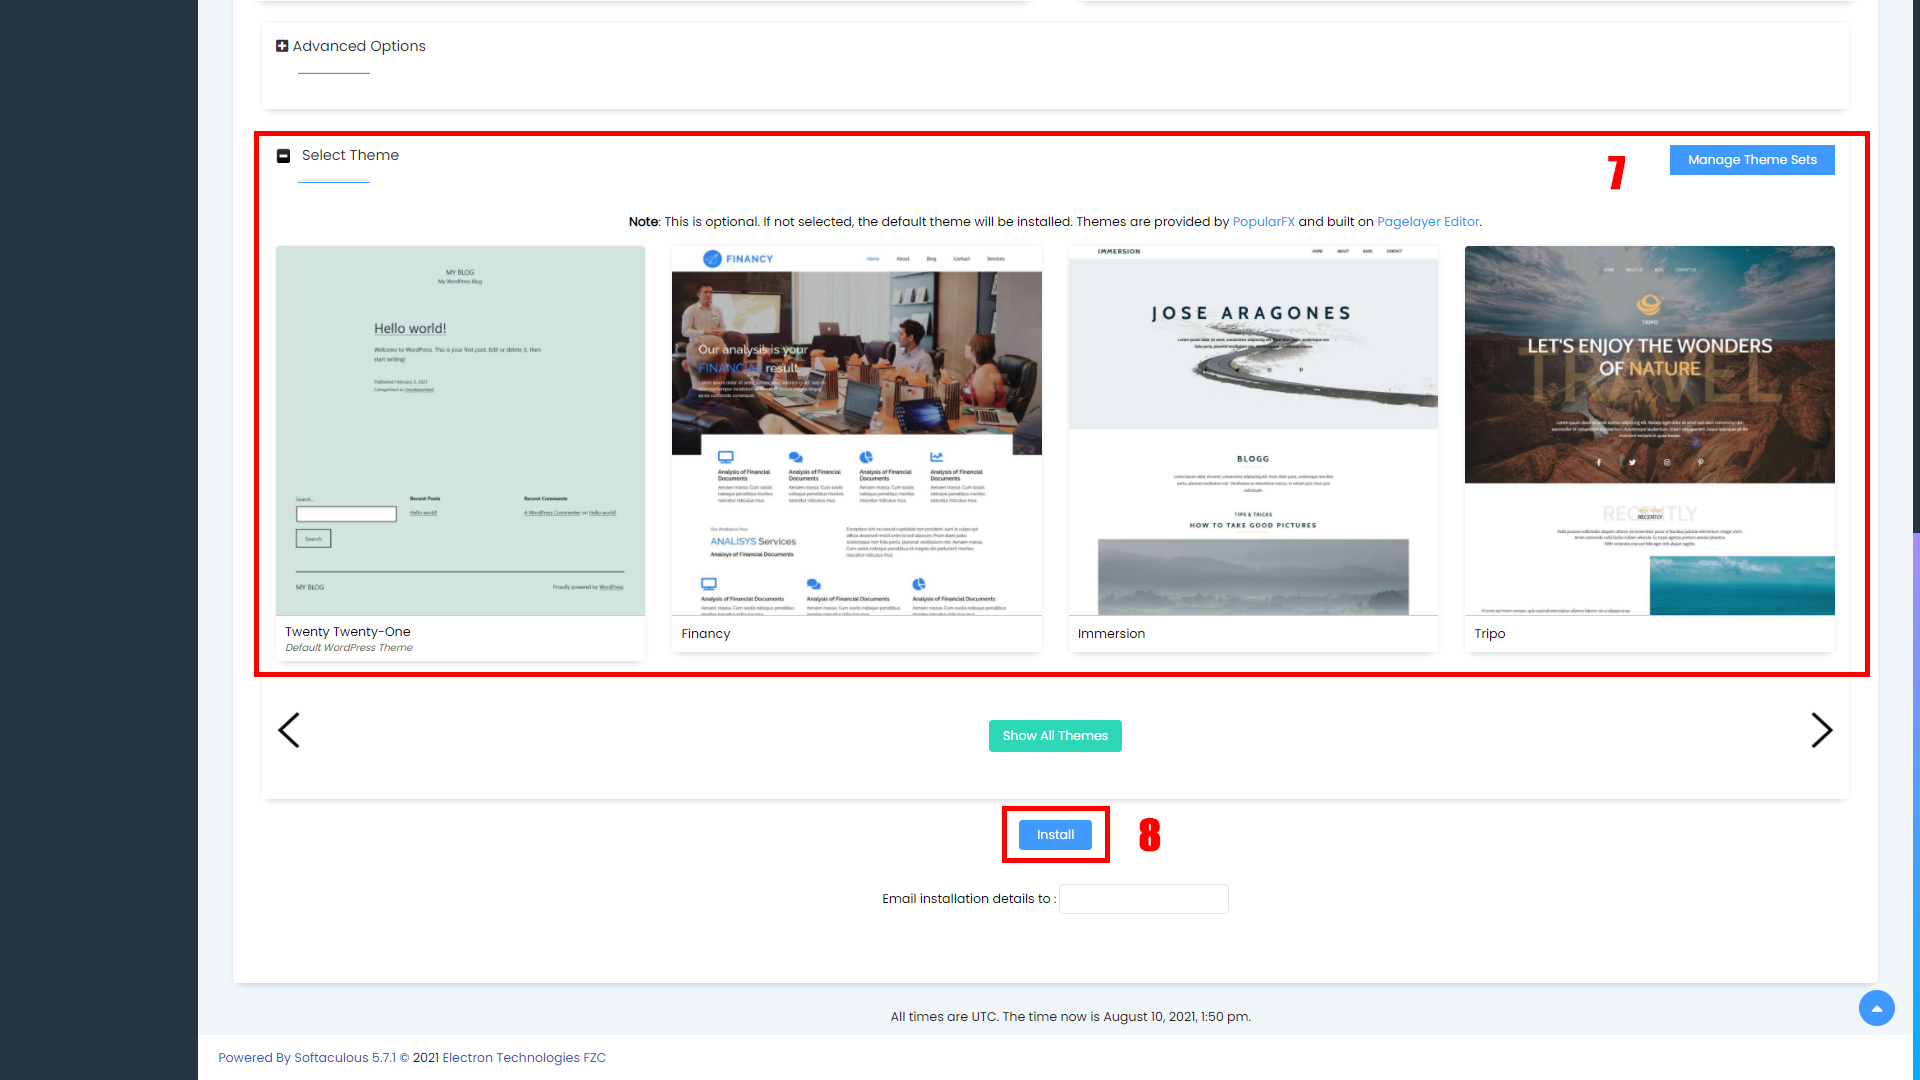Click scroll-to-top round arrow icon
Screen dimensions: 1920x1080
(x=1876, y=1008)
